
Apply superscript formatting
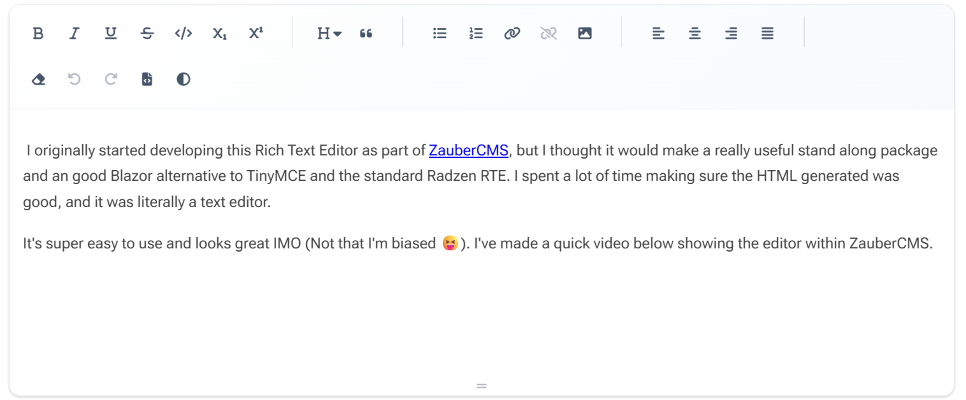pos(256,33)
